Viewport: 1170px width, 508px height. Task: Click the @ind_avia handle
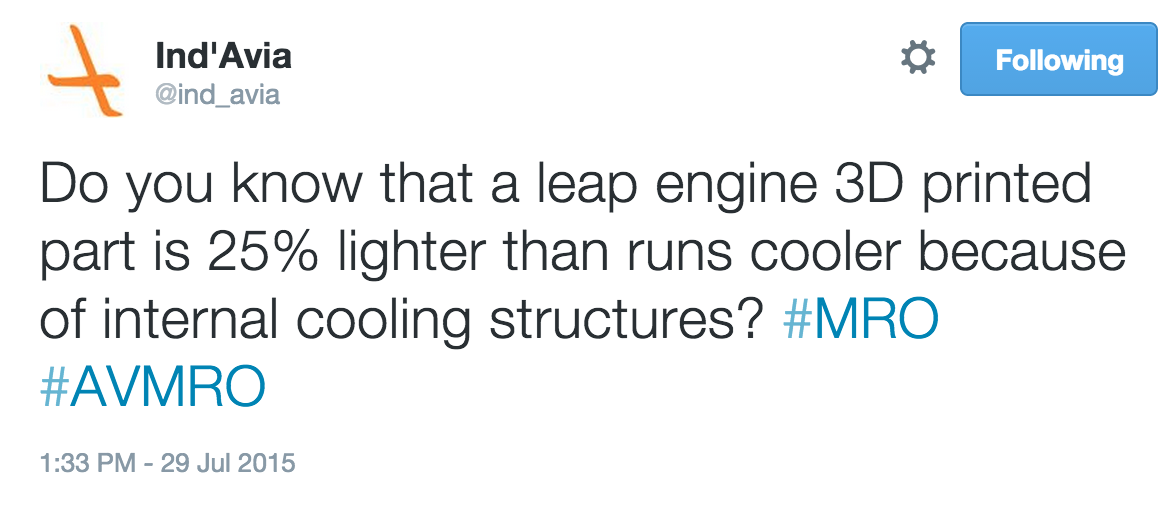[217, 95]
